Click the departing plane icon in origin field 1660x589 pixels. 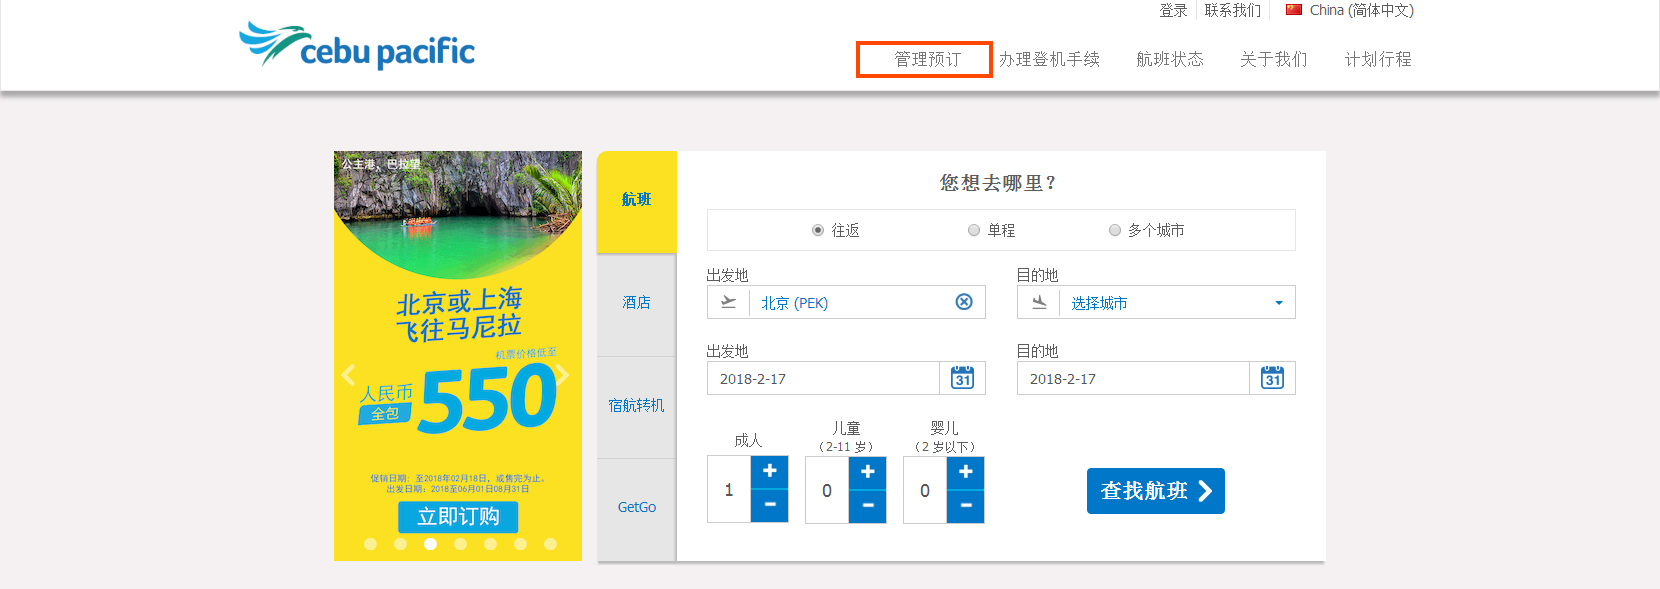728,302
